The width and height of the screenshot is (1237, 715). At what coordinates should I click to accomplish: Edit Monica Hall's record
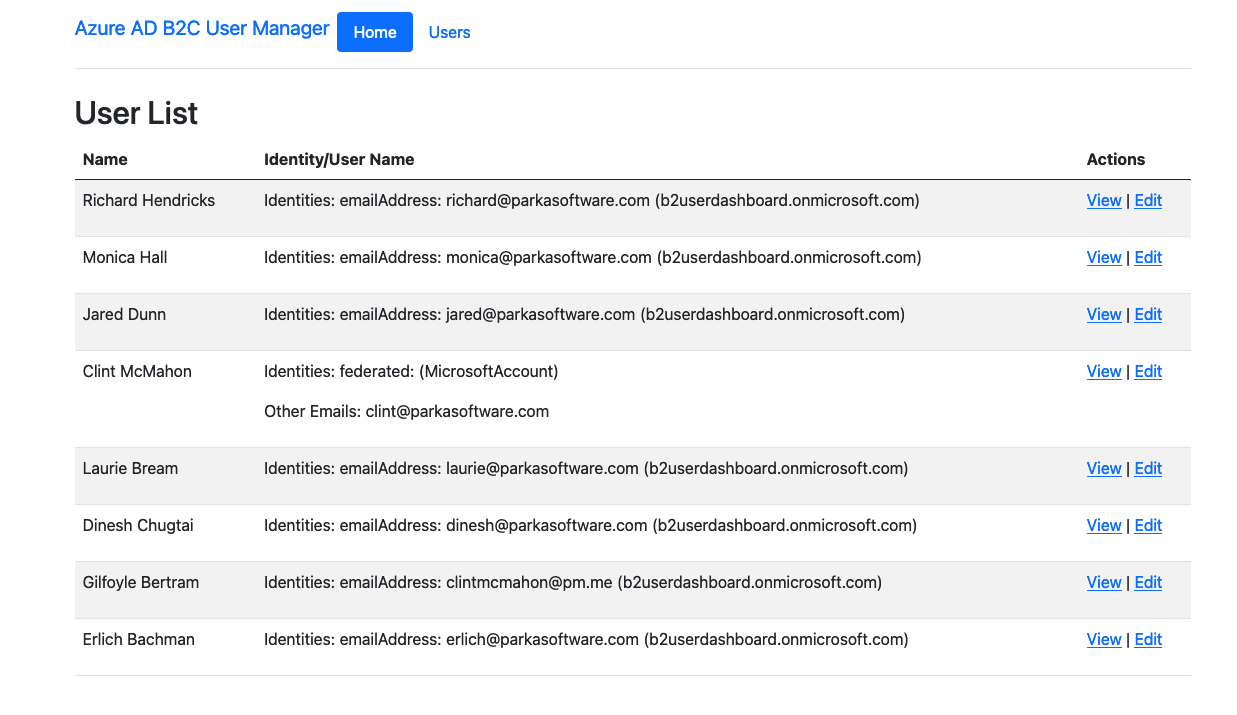[x=1148, y=257]
